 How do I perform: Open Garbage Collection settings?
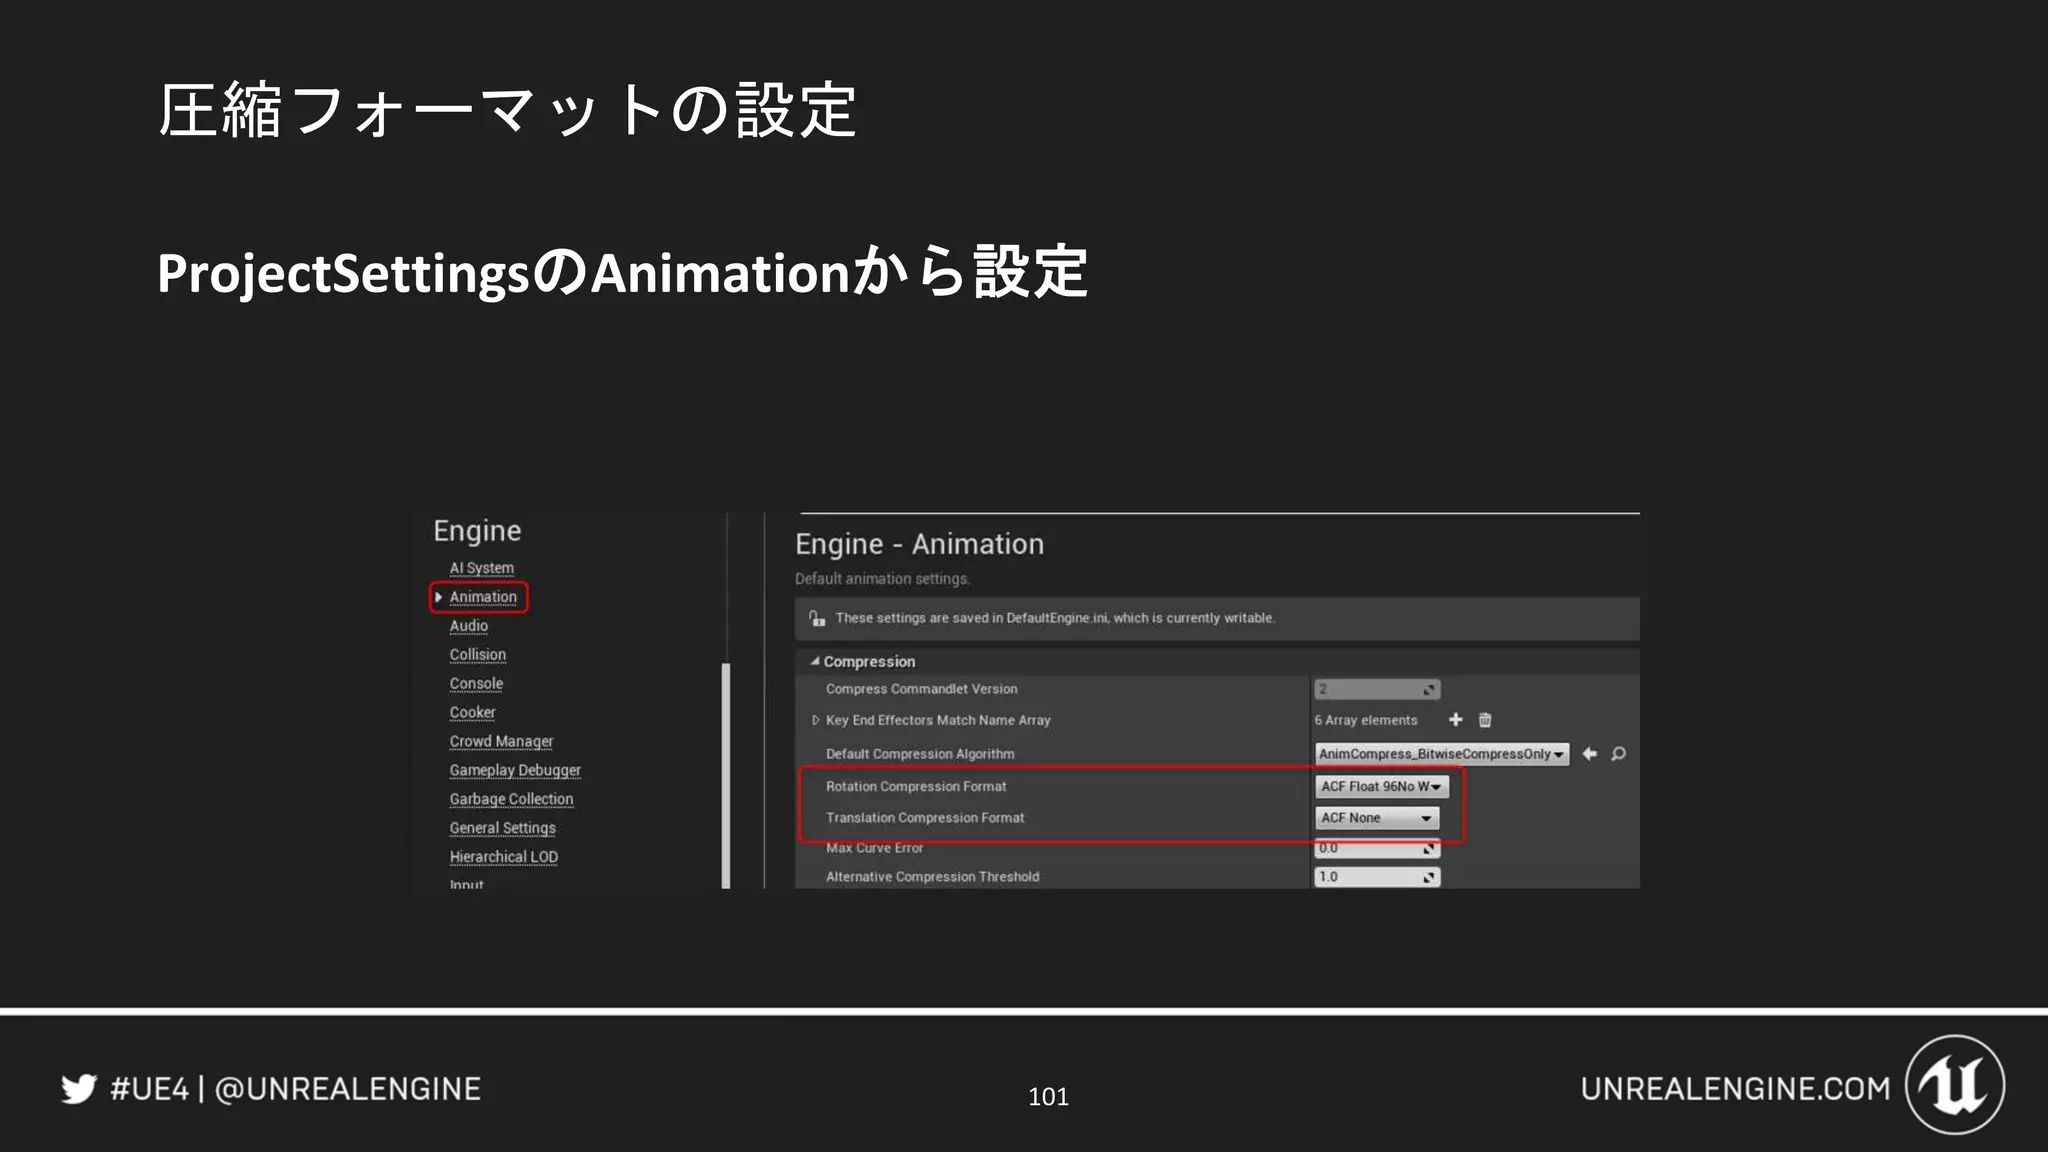point(511,799)
